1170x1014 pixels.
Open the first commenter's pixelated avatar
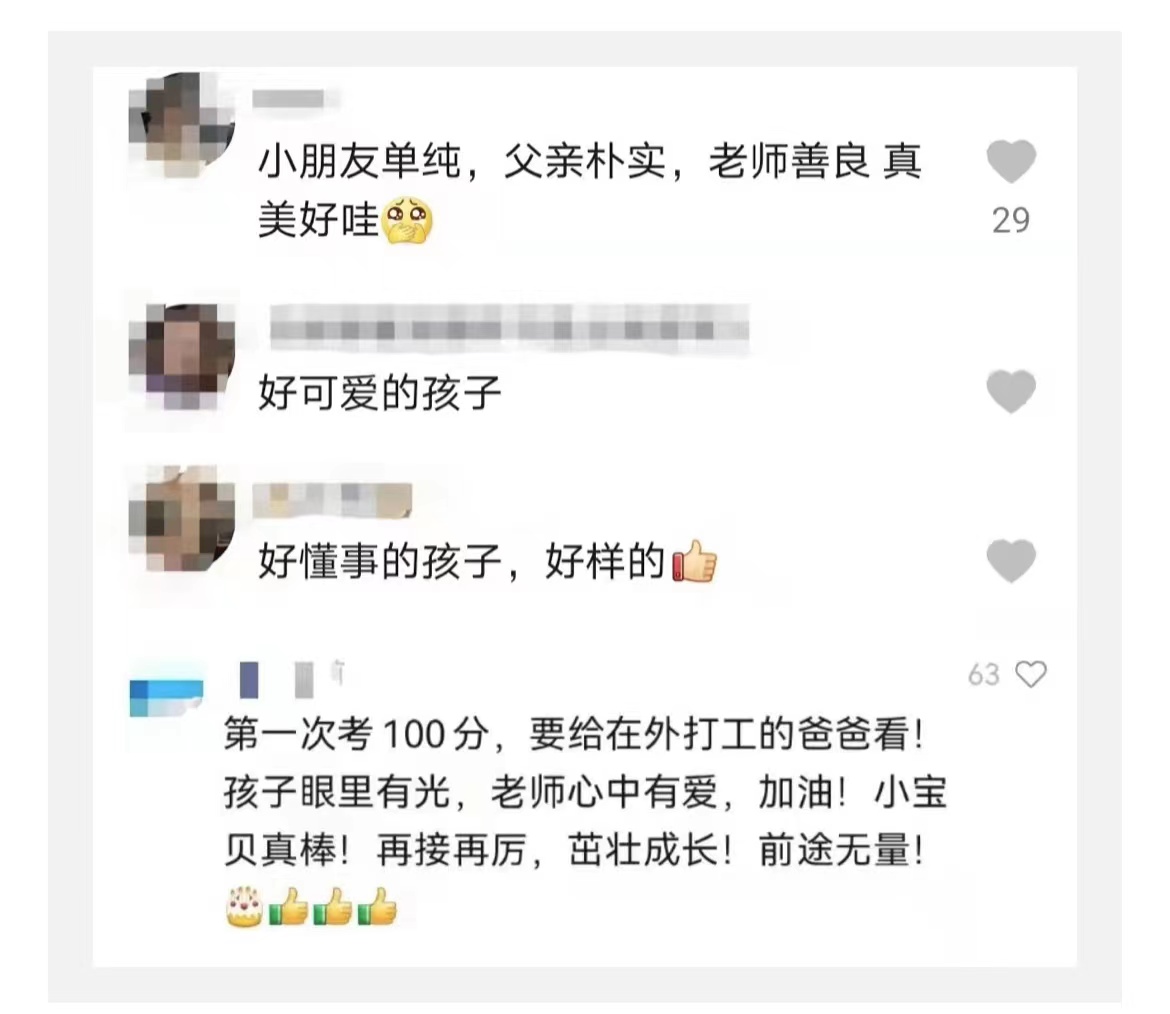click(182, 125)
